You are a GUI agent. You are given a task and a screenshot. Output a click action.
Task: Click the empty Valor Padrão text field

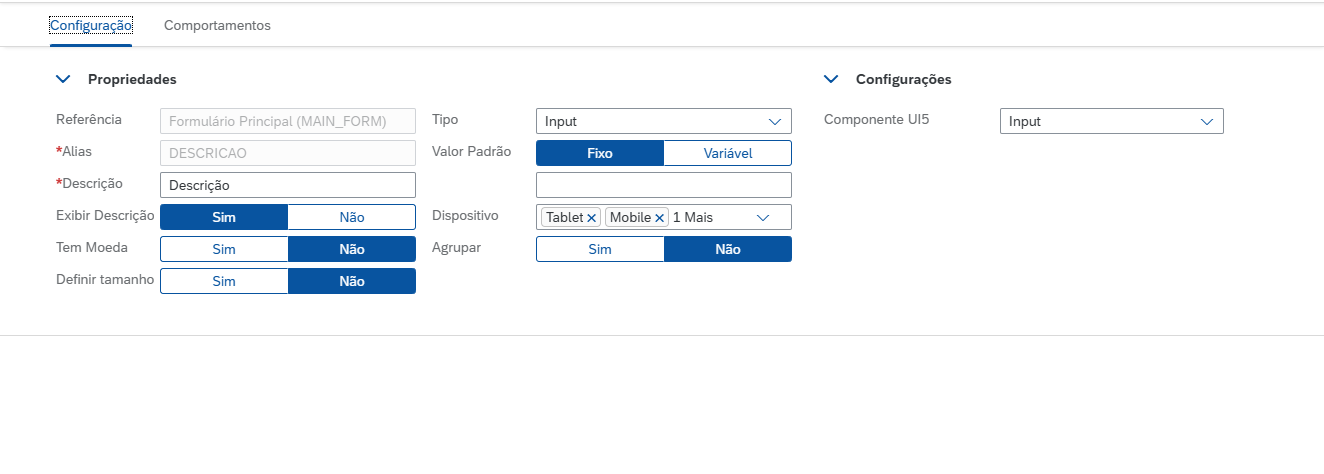point(663,185)
